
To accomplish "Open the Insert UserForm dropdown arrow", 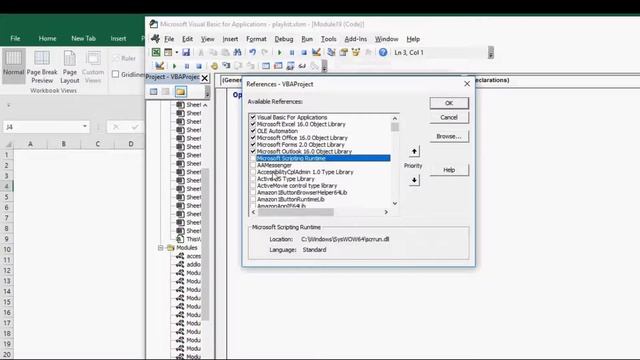I will pos(177,52).
